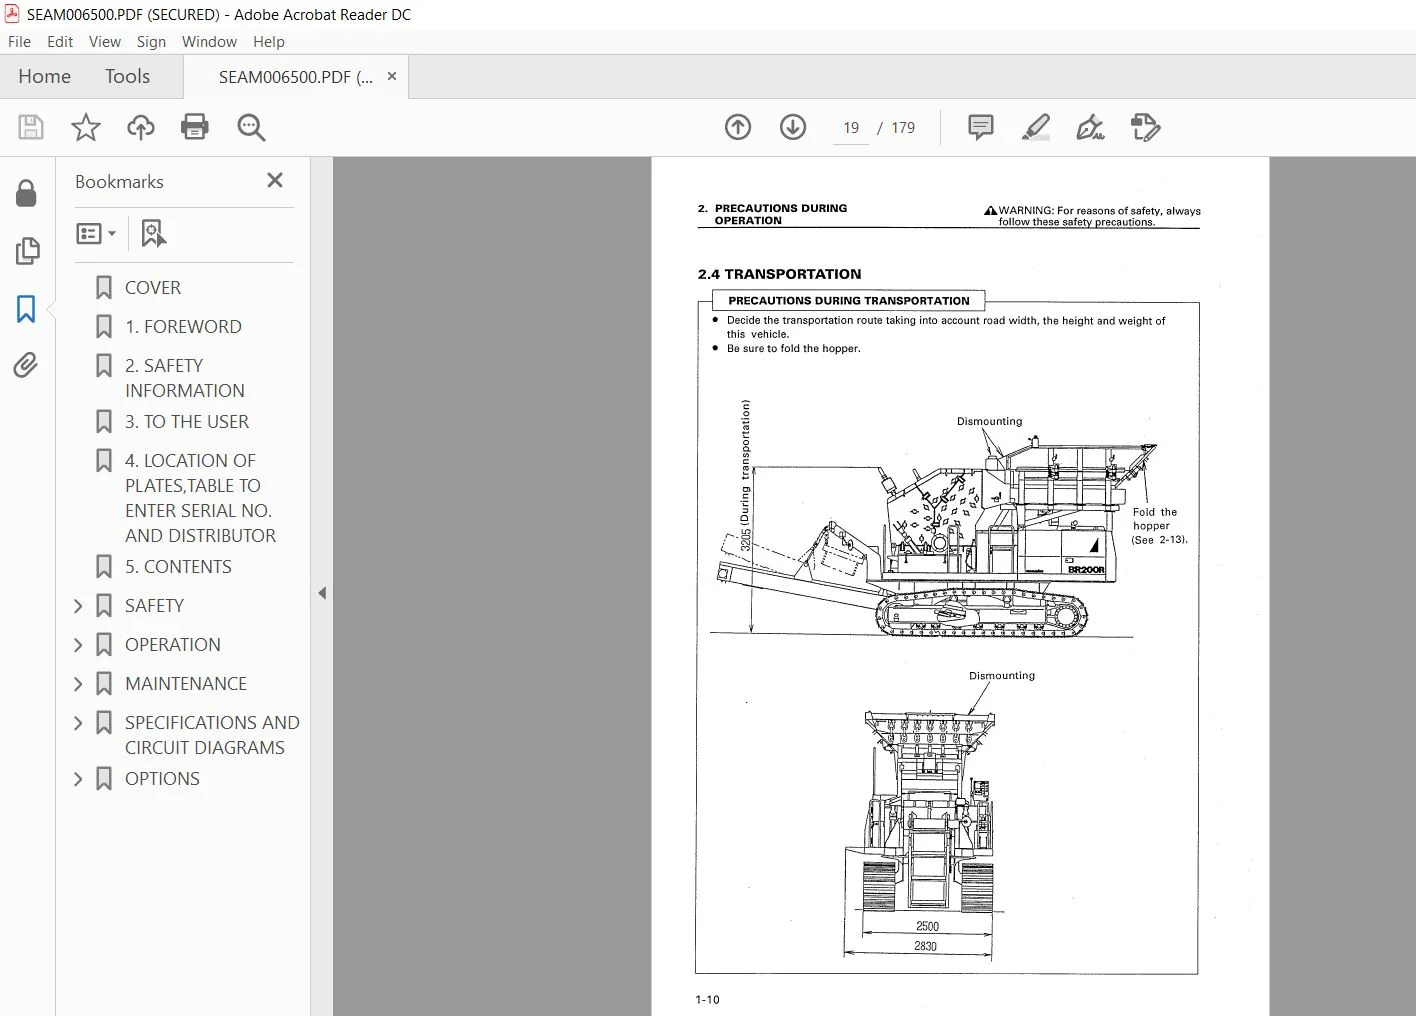Image resolution: width=1416 pixels, height=1016 pixels.
Task: Open bookmarks options dropdown menu
Action: click(96, 233)
